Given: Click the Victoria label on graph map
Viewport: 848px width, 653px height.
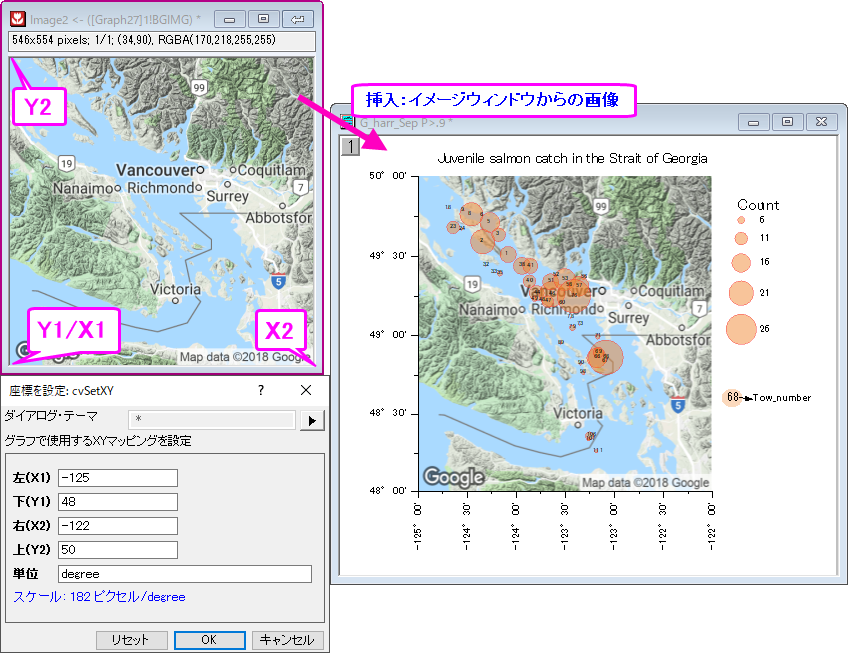Looking at the screenshot, I should pos(578,413).
